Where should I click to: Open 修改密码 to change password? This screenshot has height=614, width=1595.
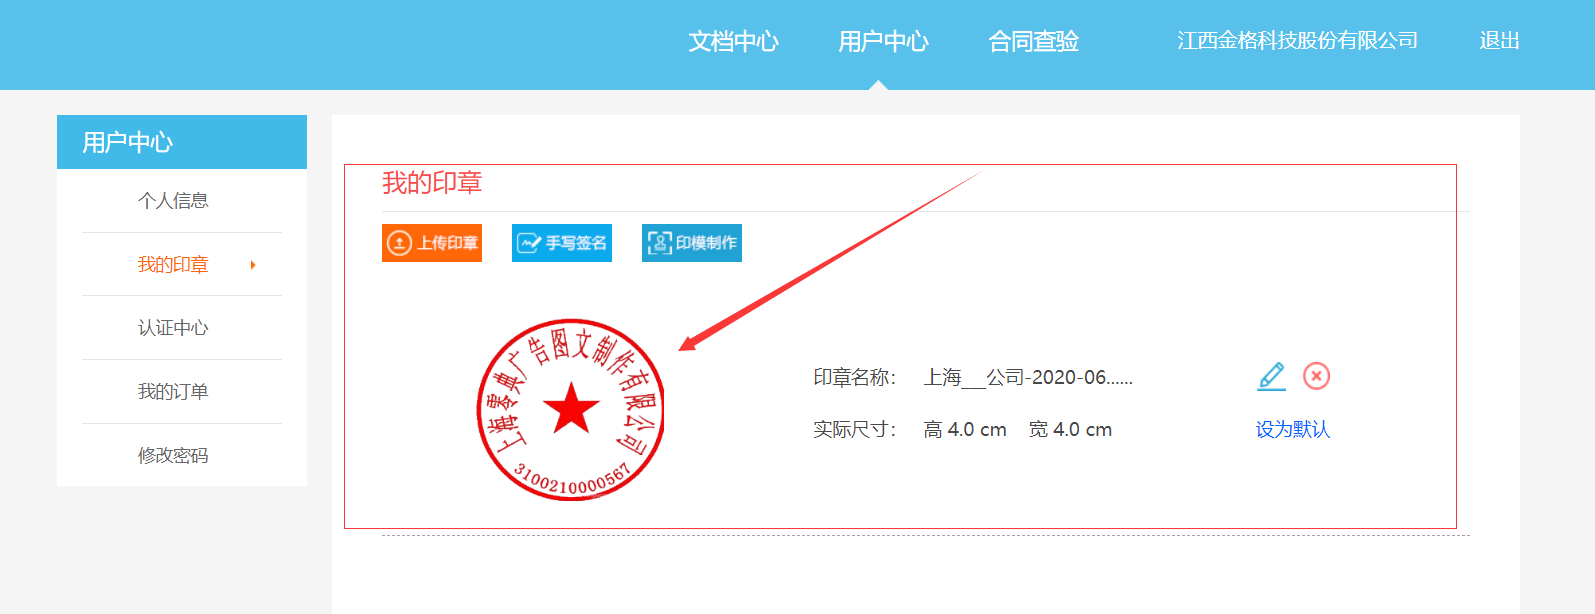(173, 456)
